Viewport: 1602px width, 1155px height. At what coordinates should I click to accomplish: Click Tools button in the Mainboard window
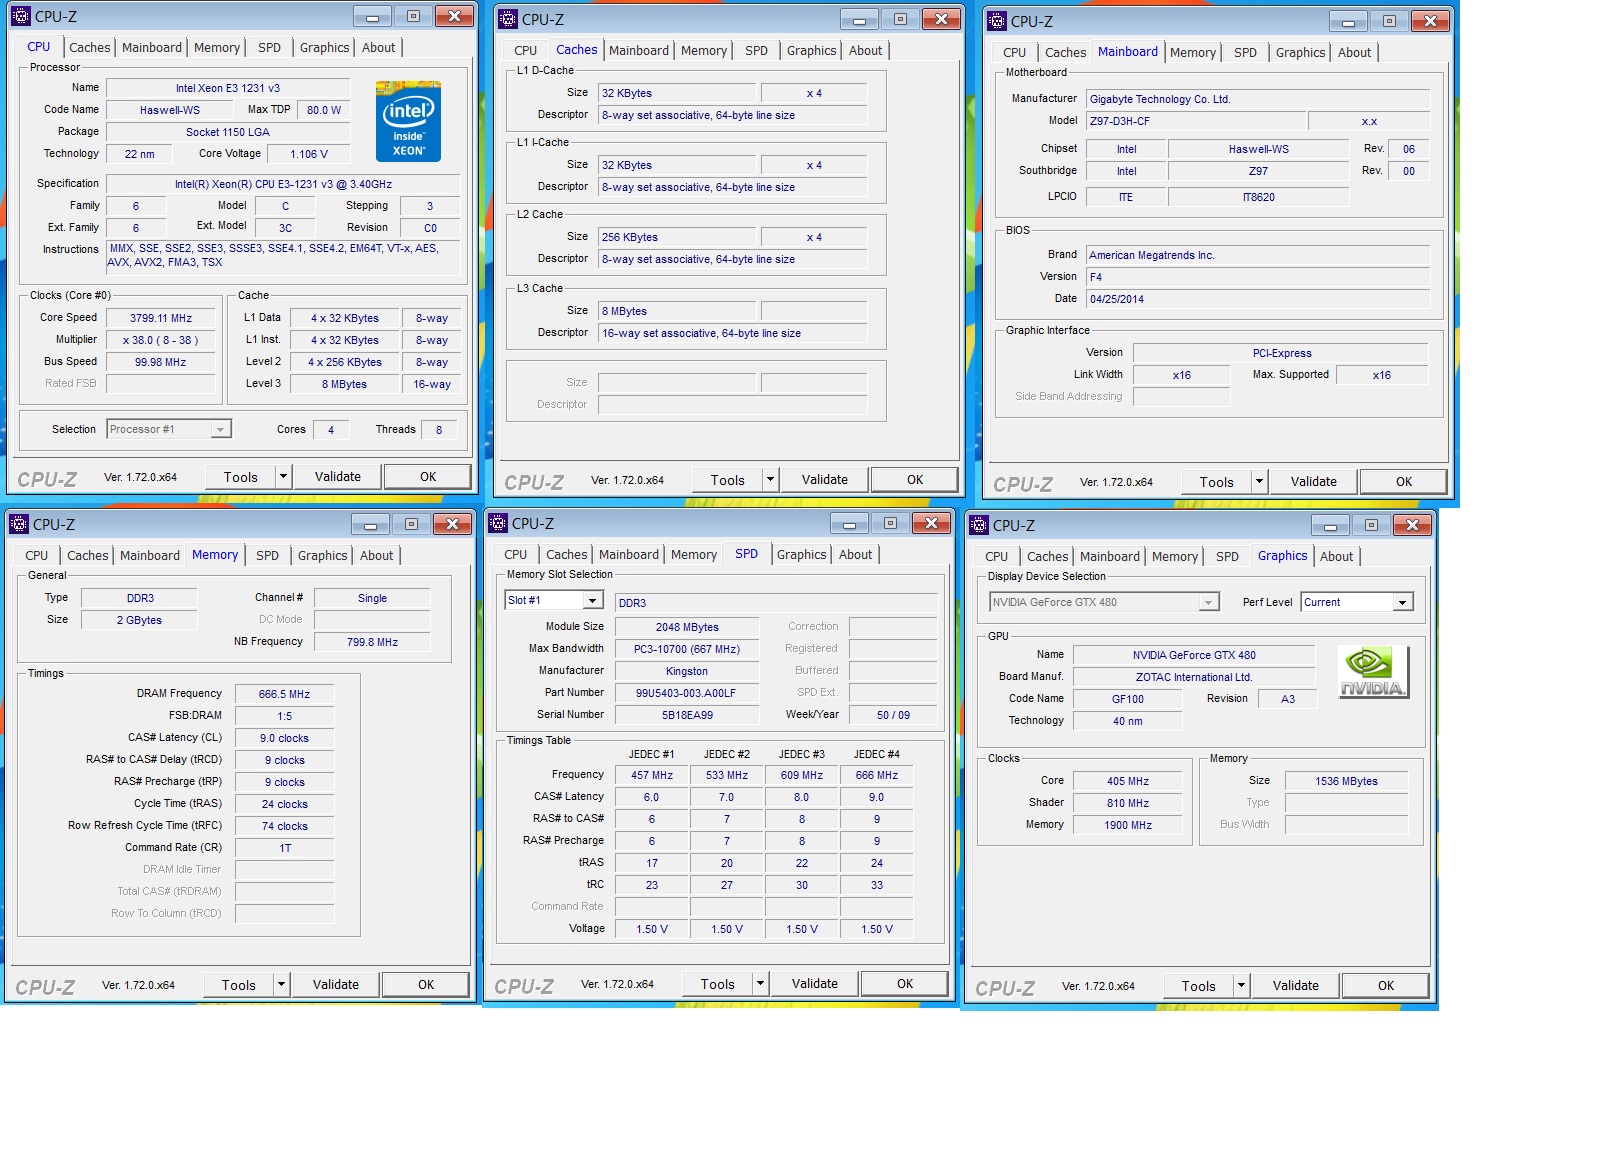click(x=1217, y=482)
